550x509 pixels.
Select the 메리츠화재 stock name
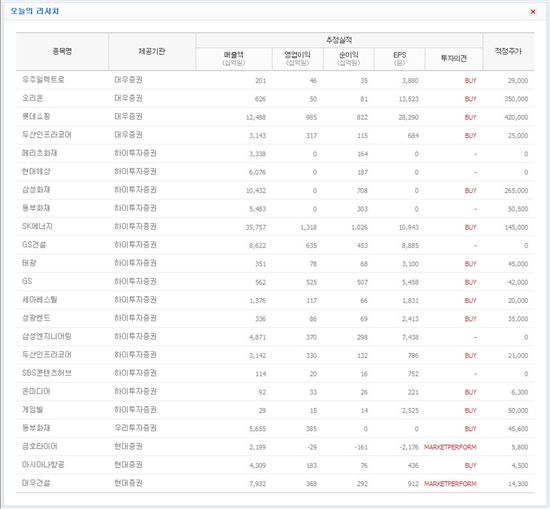pyautogui.click(x=39, y=153)
